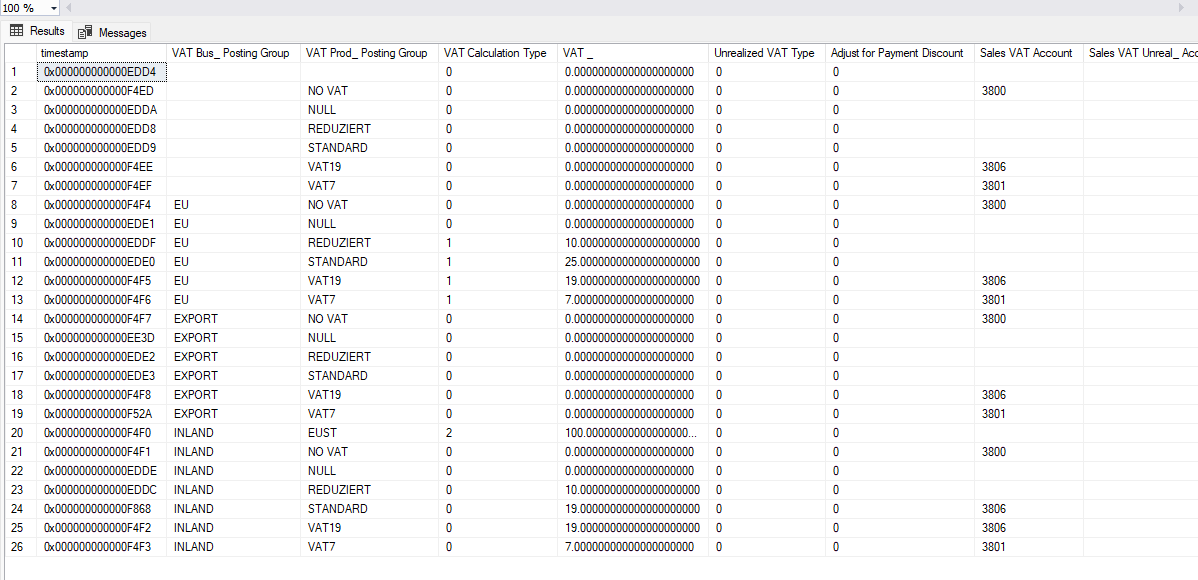Click the REDUZIERT cell in row 10
The height and width of the screenshot is (580, 1198).
[369, 242]
